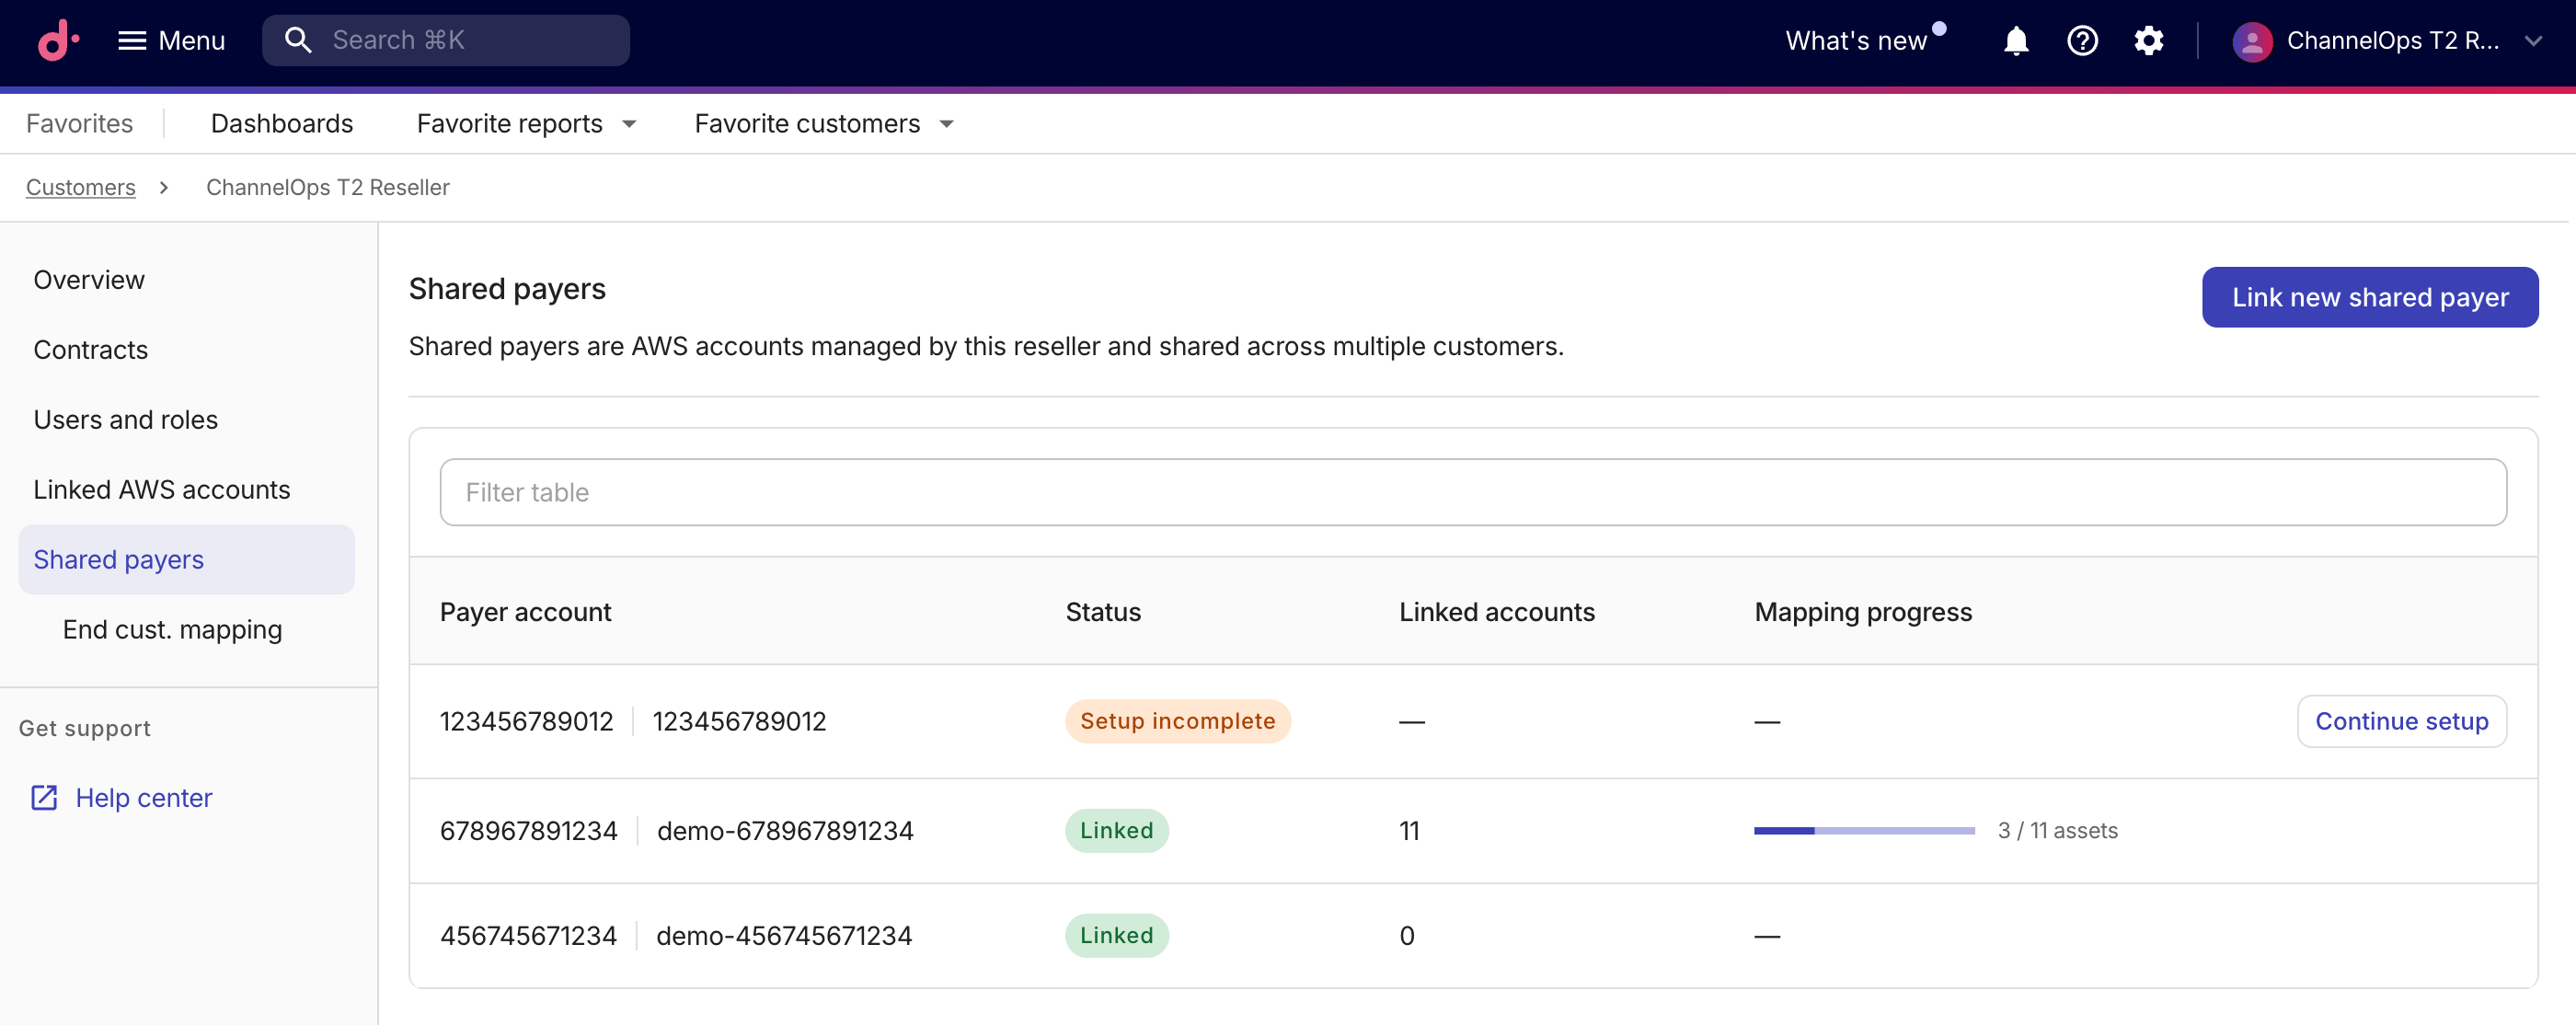Click the Favorites label
Image resolution: width=2576 pixels, height=1025 pixels.
coord(79,124)
